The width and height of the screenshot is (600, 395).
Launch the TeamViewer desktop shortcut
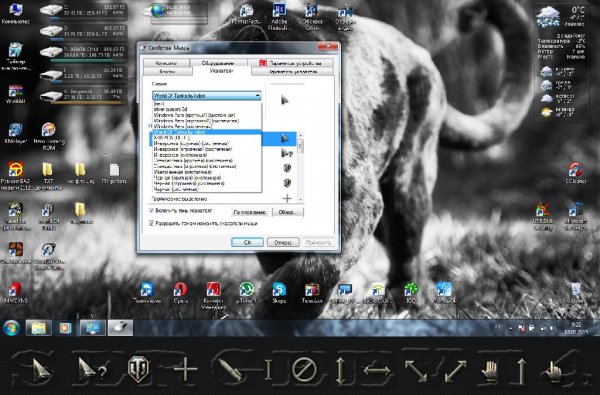click(147, 293)
